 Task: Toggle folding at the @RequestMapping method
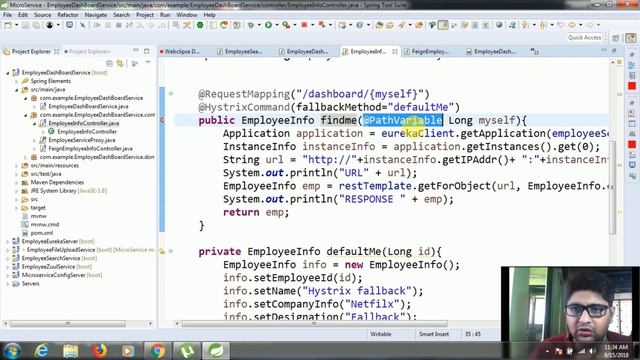coord(171,94)
